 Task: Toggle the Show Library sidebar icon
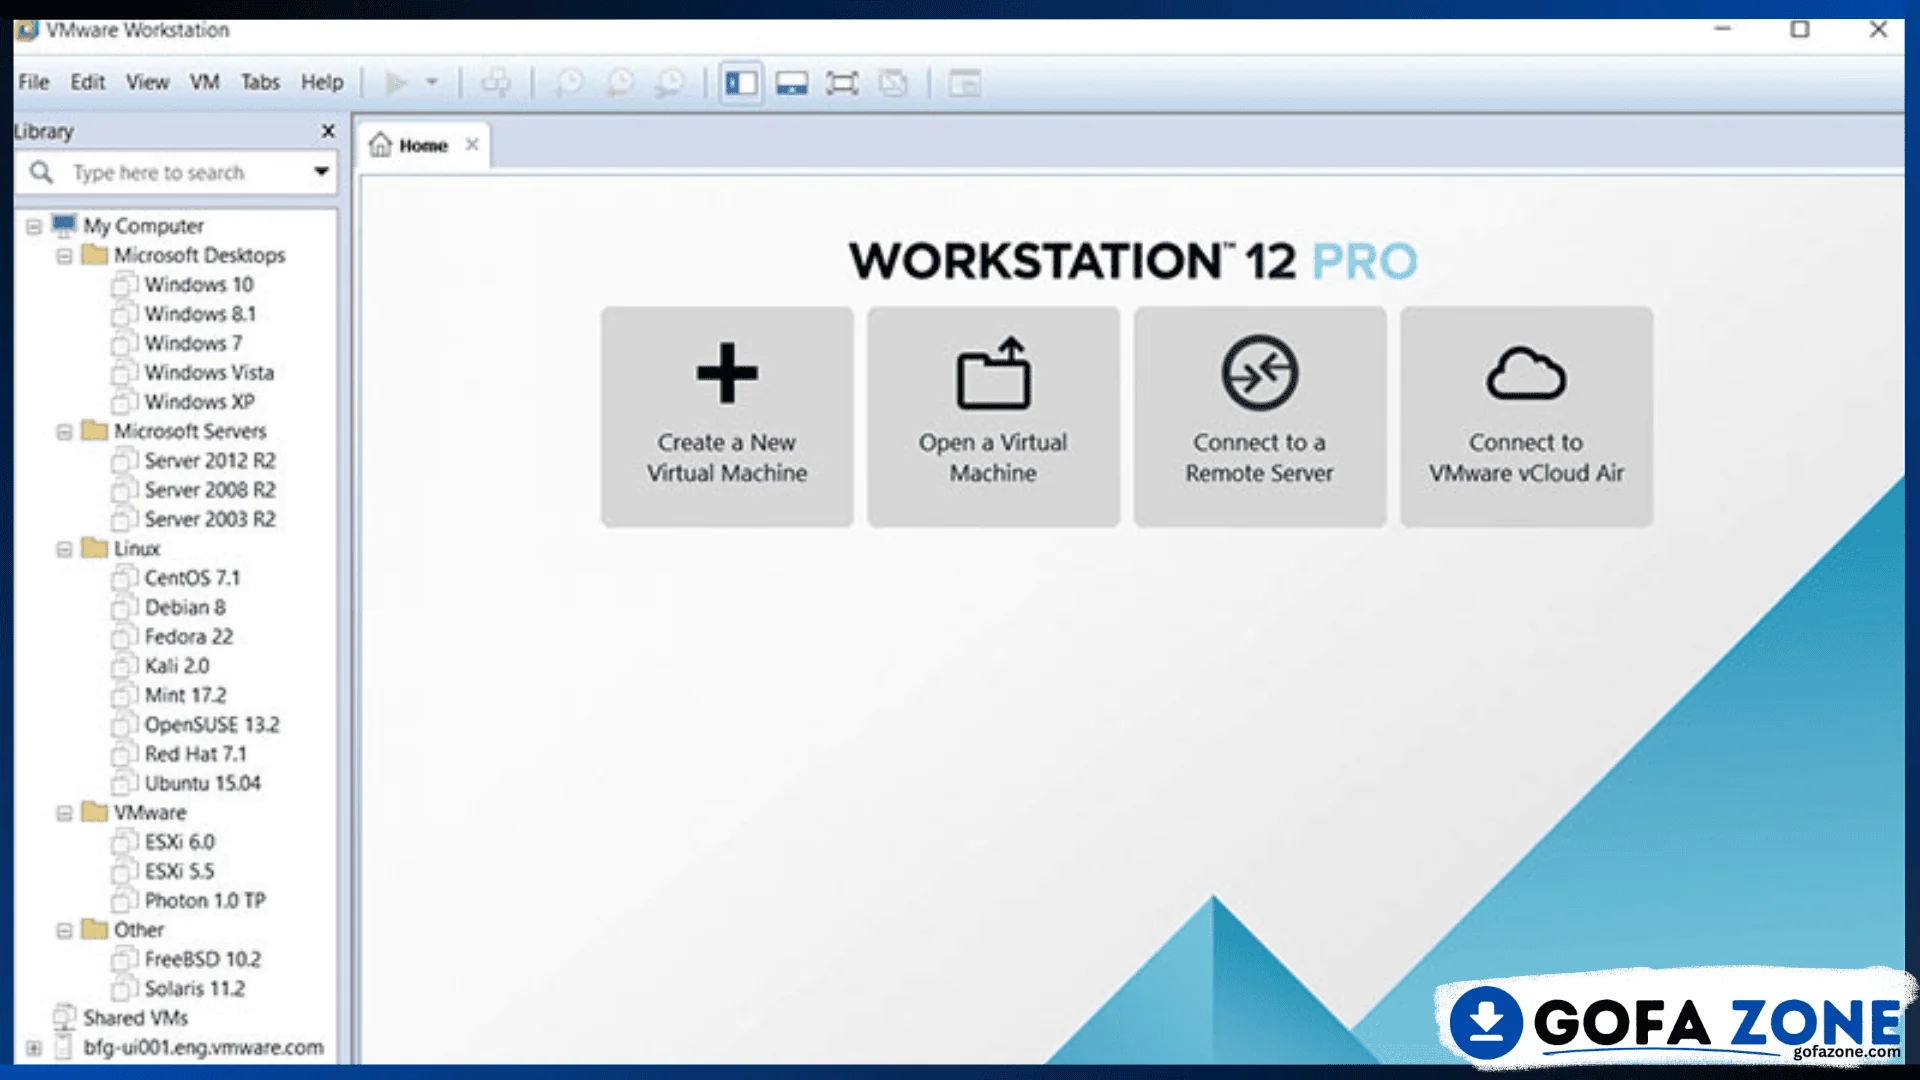click(741, 83)
